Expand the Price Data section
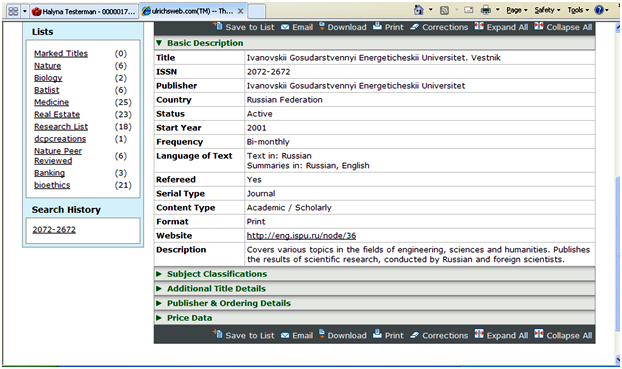622x369 pixels. (159, 318)
